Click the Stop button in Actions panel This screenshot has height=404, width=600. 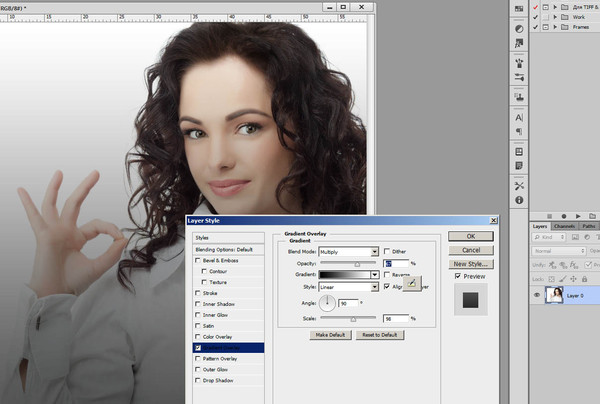[x=549, y=216]
